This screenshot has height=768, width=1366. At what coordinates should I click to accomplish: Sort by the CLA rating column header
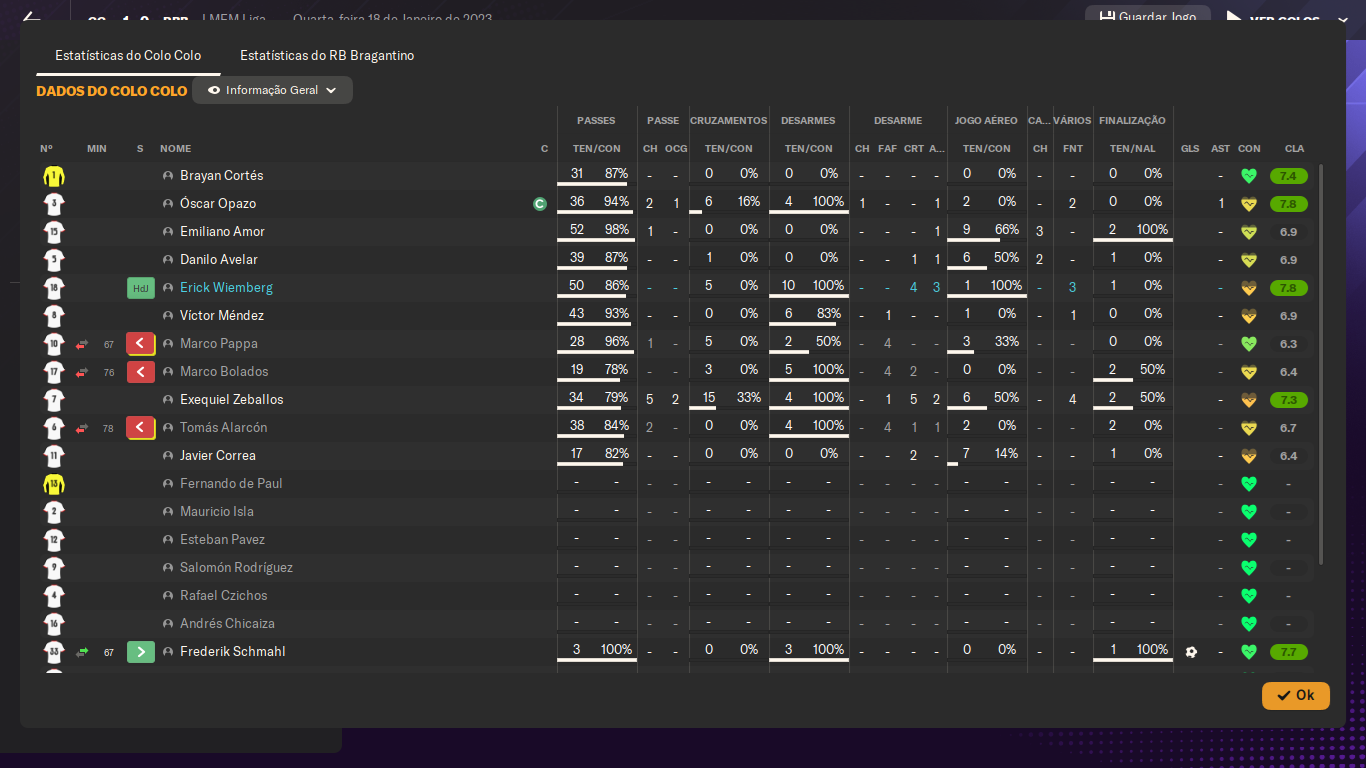click(1294, 149)
